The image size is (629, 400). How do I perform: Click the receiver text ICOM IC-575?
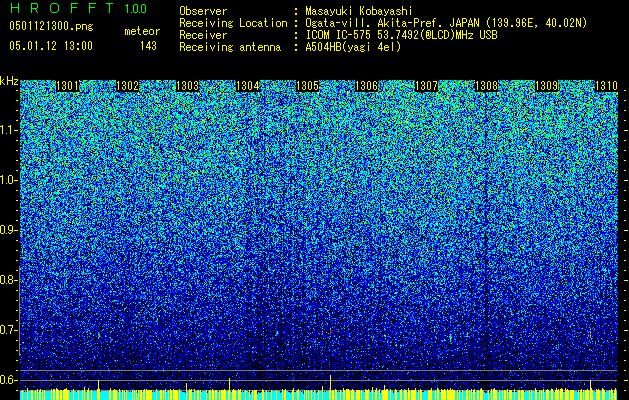340,35
